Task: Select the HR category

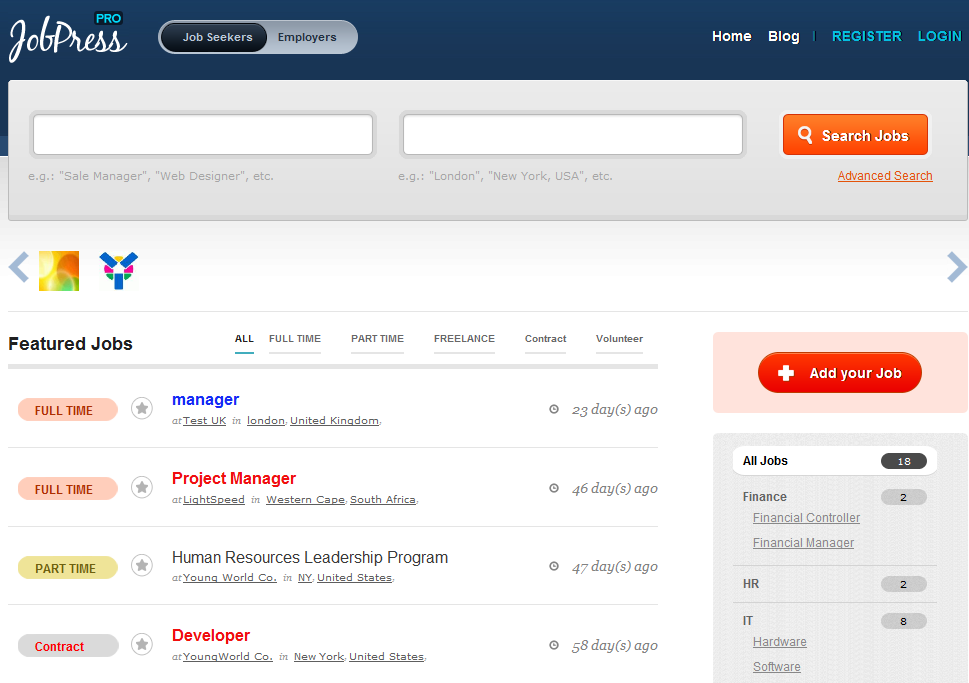Action: 751,583
